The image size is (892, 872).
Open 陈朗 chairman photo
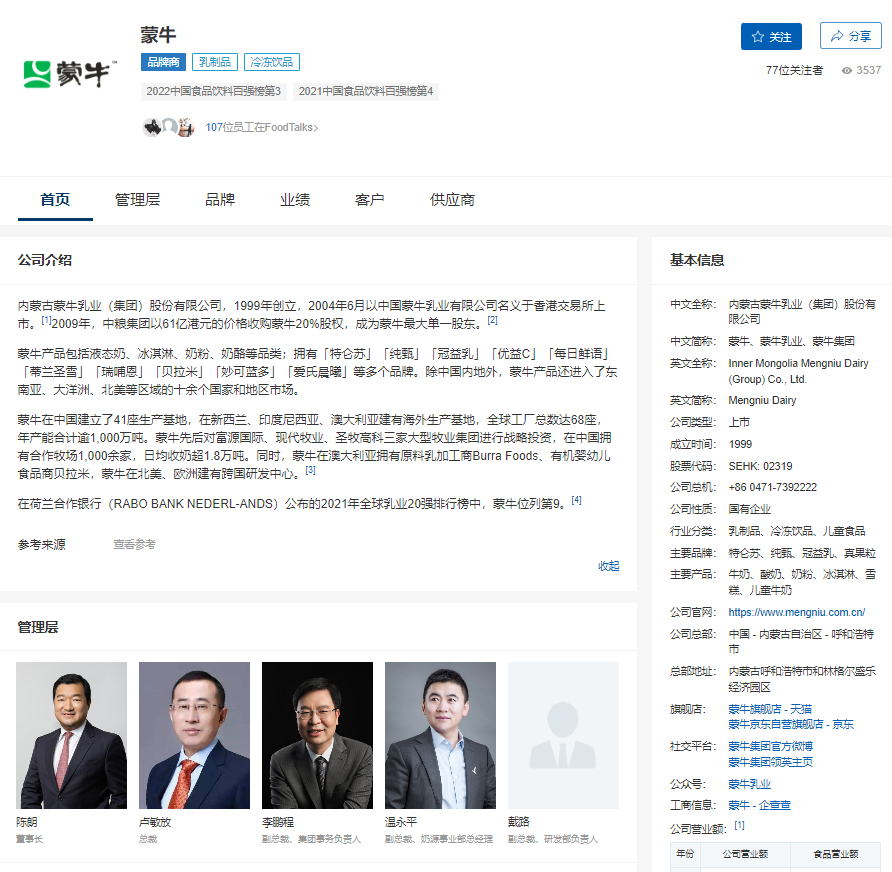click(72, 735)
